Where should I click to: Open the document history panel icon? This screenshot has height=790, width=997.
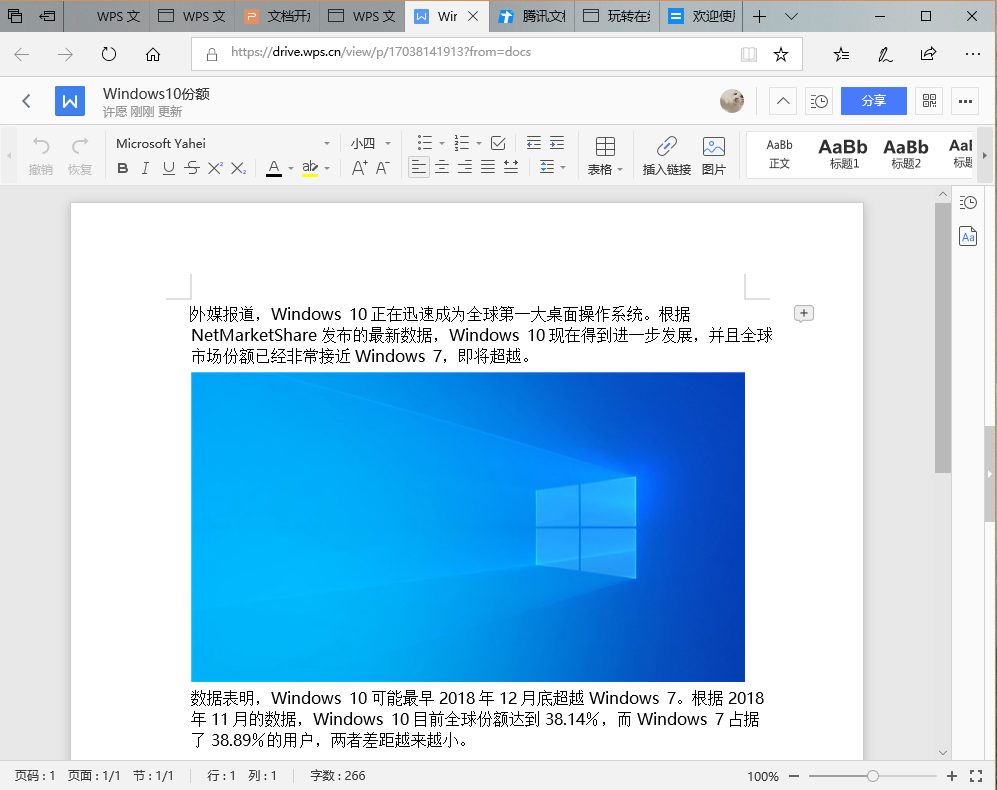tap(818, 101)
